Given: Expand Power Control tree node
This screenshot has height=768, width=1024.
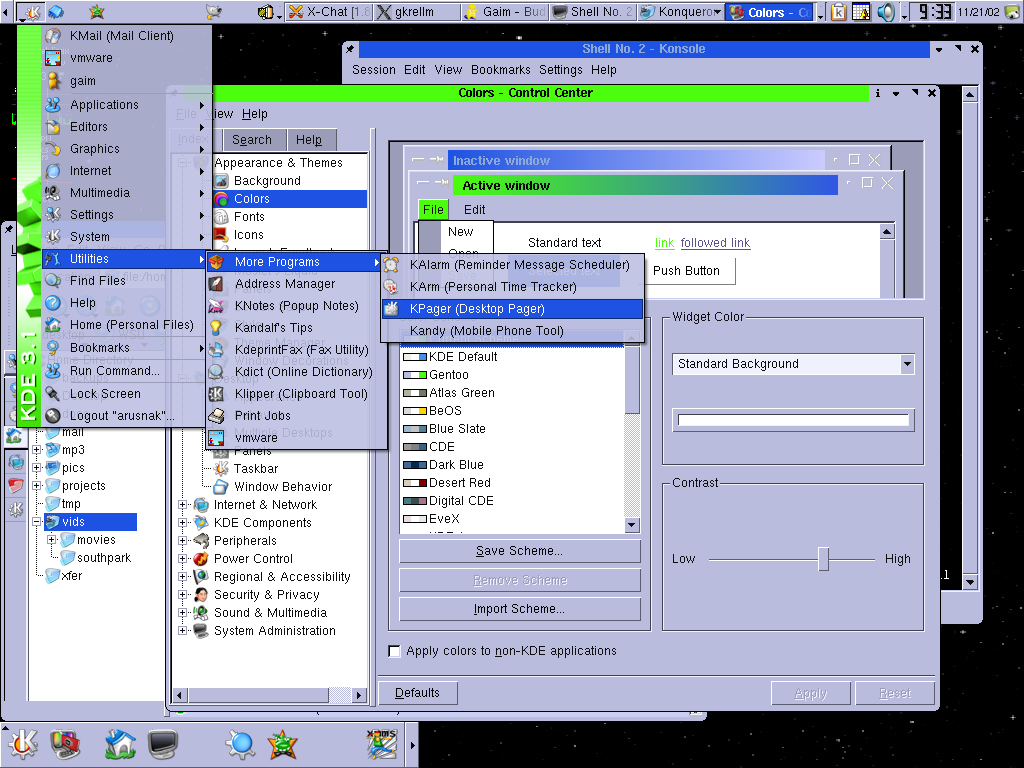Looking at the screenshot, I should click(x=183, y=559).
